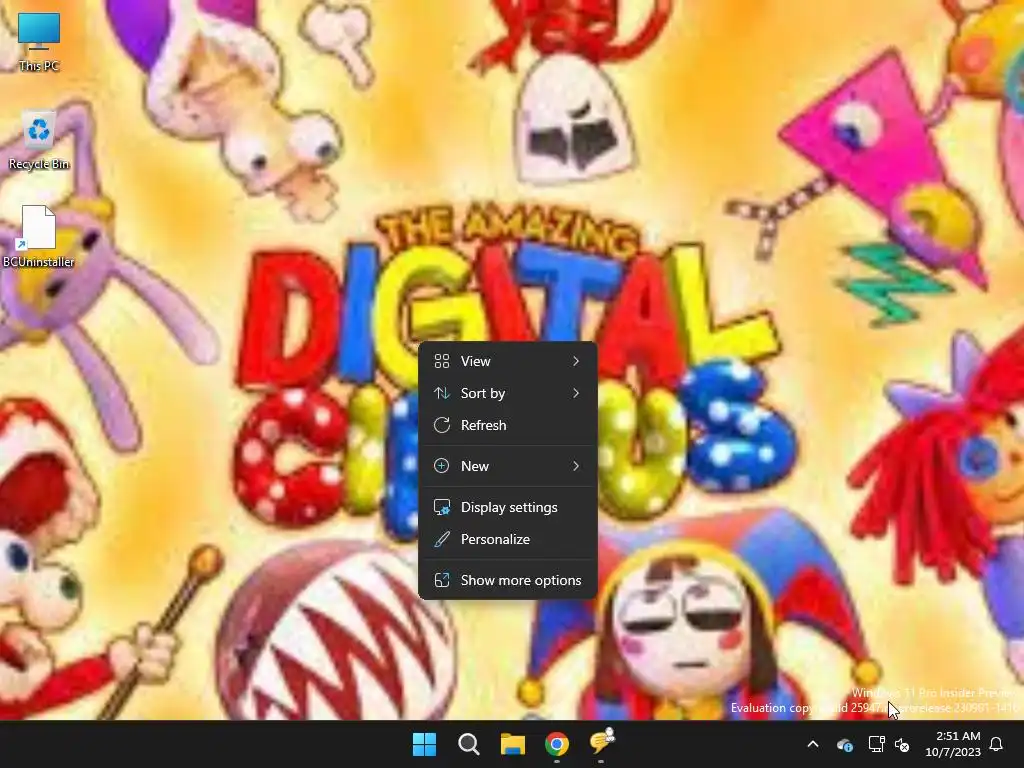Launch File Explorer from taskbar
1024x768 pixels.
click(x=513, y=744)
